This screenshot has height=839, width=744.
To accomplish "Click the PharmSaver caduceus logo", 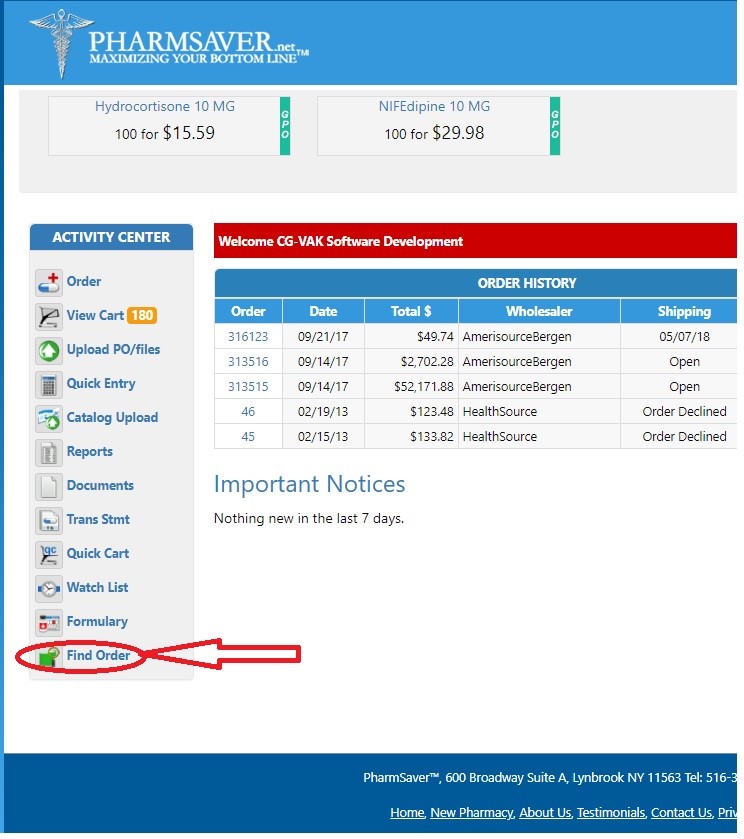I will (x=62, y=44).
